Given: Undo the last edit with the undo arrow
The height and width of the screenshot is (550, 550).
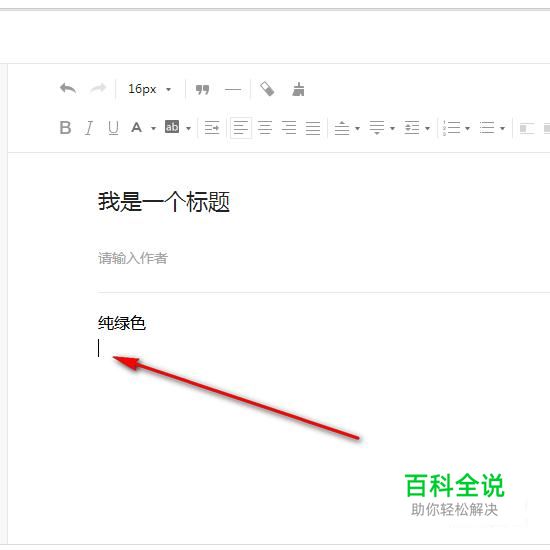Looking at the screenshot, I should [68, 89].
